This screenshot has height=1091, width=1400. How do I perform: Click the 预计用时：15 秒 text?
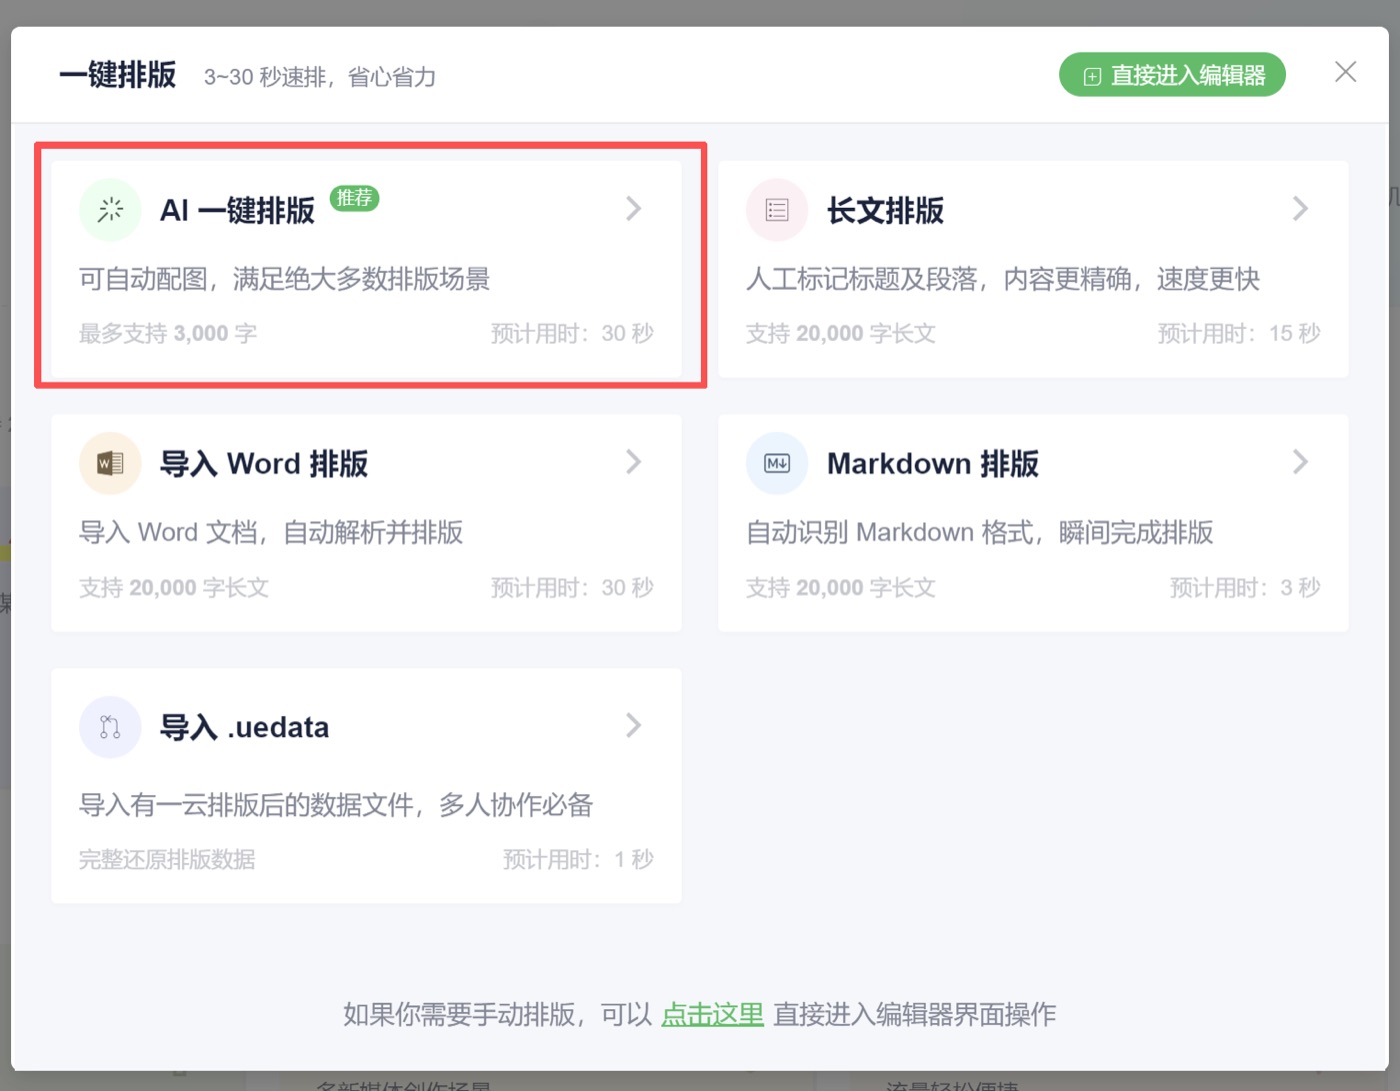tap(1239, 334)
